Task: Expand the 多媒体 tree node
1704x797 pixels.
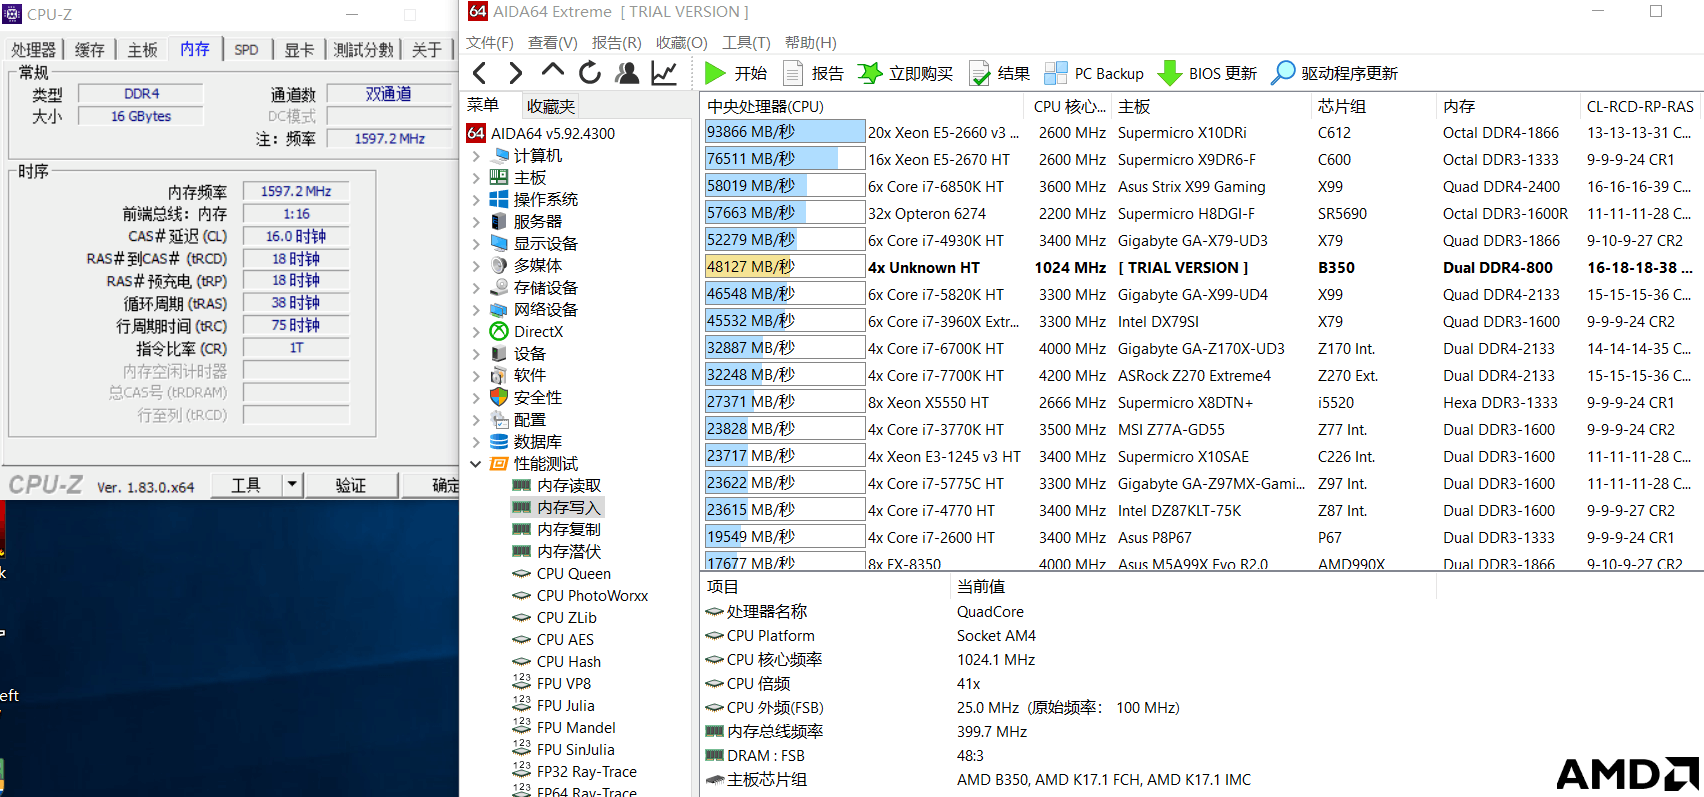Action: point(476,266)
